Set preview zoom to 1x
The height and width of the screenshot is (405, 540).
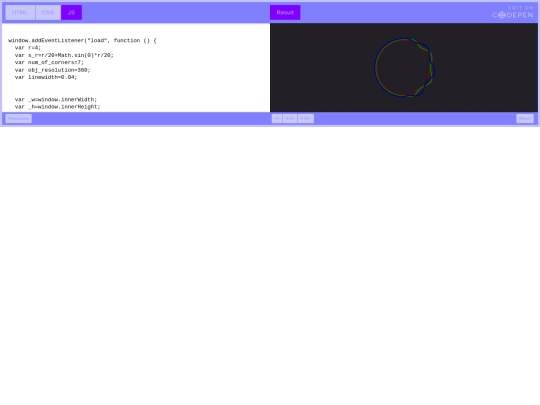tap(277, 118)
